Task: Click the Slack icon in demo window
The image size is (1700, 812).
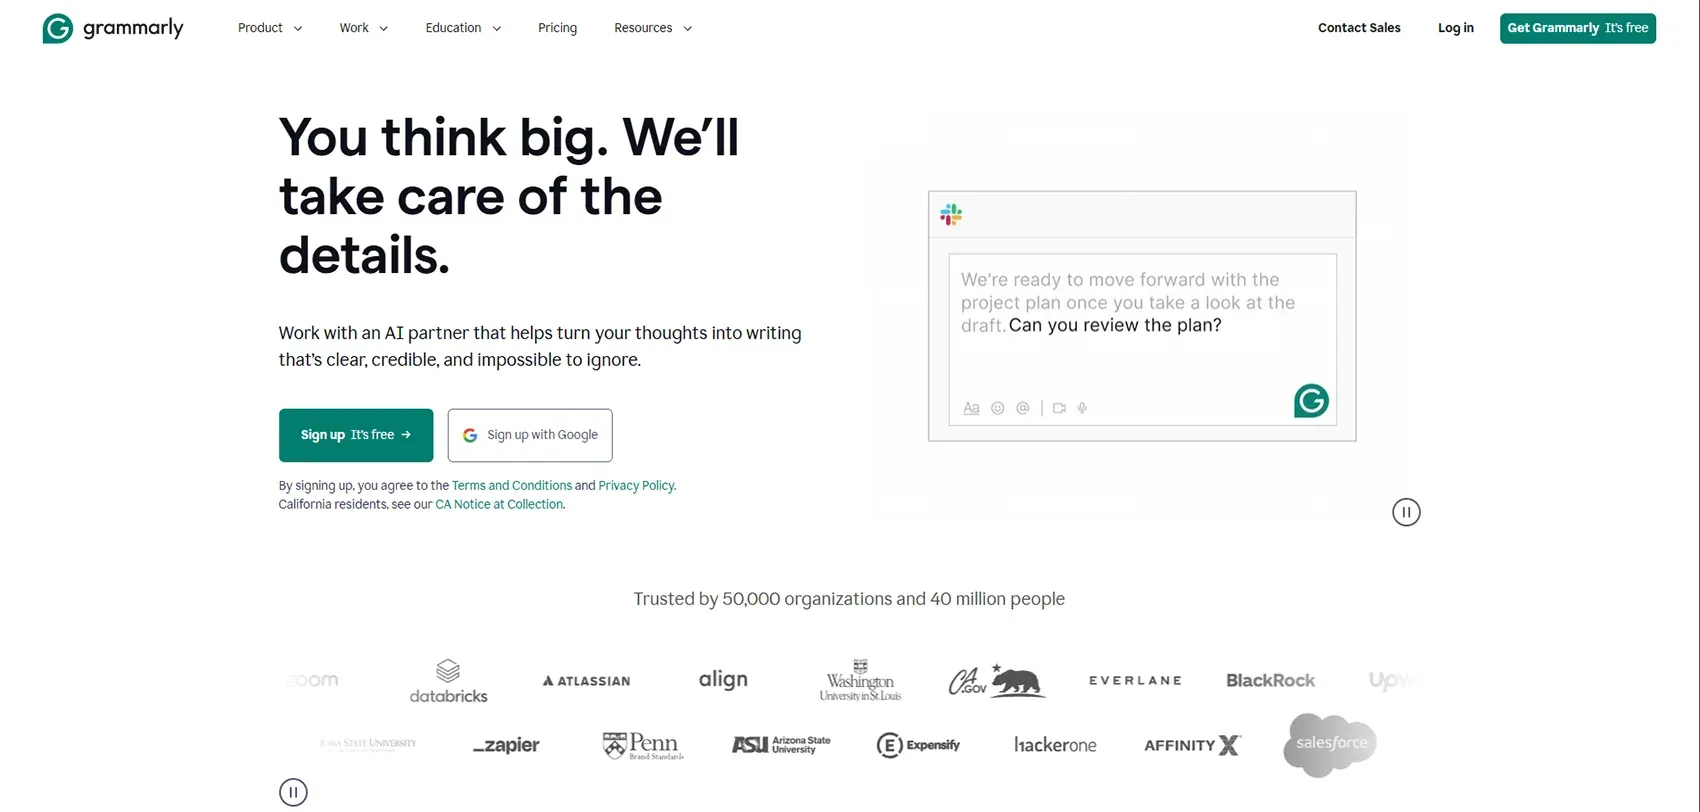Action: pos(951,215)
